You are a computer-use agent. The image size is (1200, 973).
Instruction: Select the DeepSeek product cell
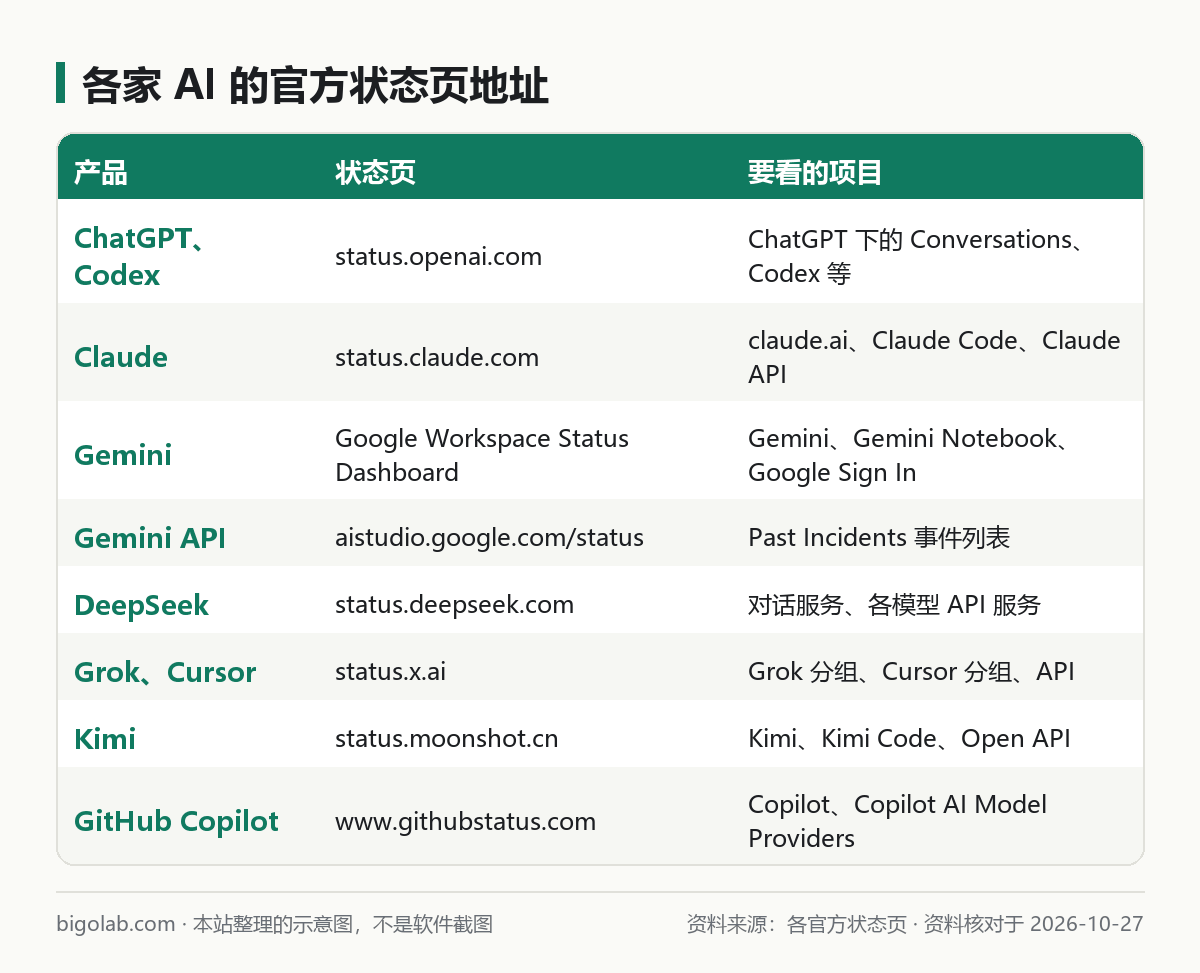click(141, 605)
